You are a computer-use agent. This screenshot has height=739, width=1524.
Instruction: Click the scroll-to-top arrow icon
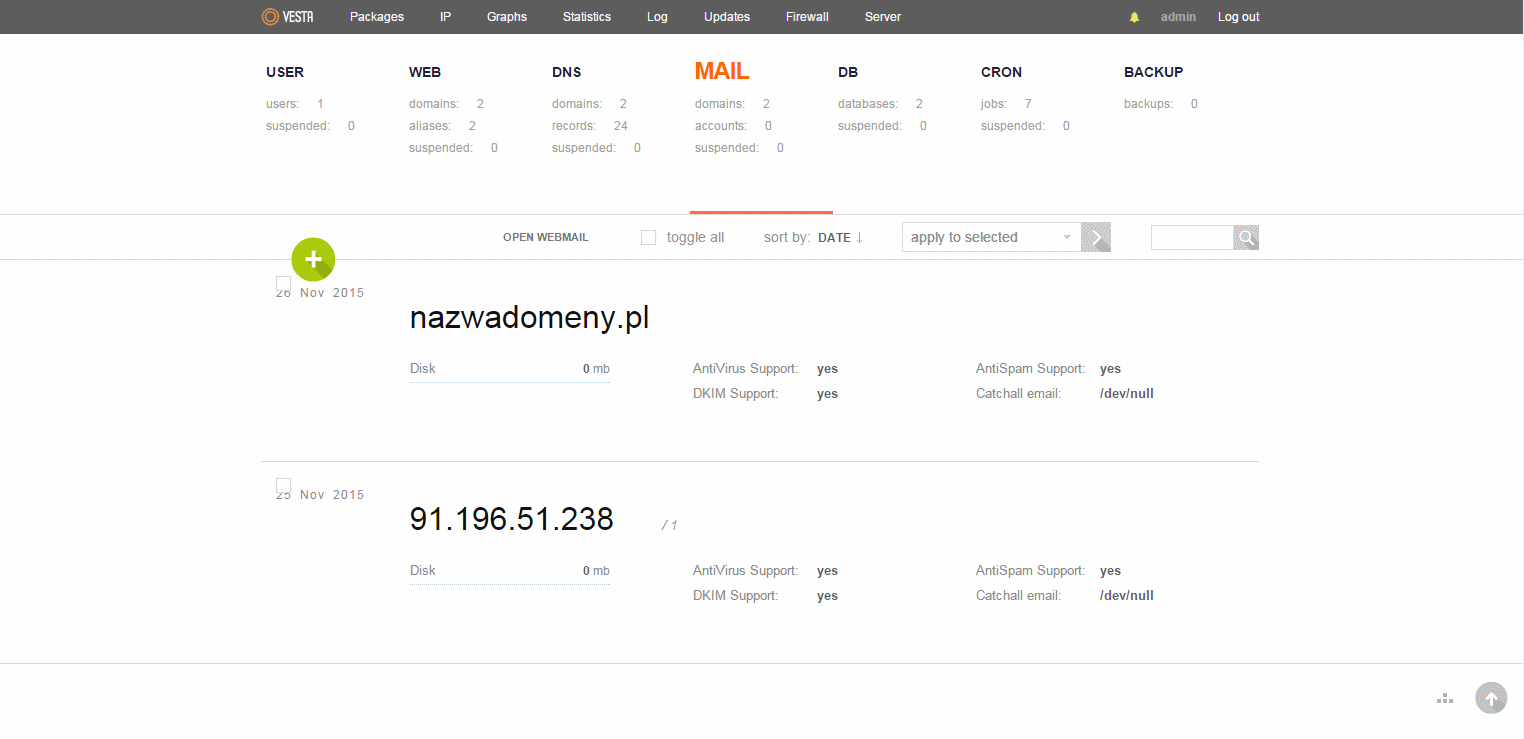tap(1491, 698)
